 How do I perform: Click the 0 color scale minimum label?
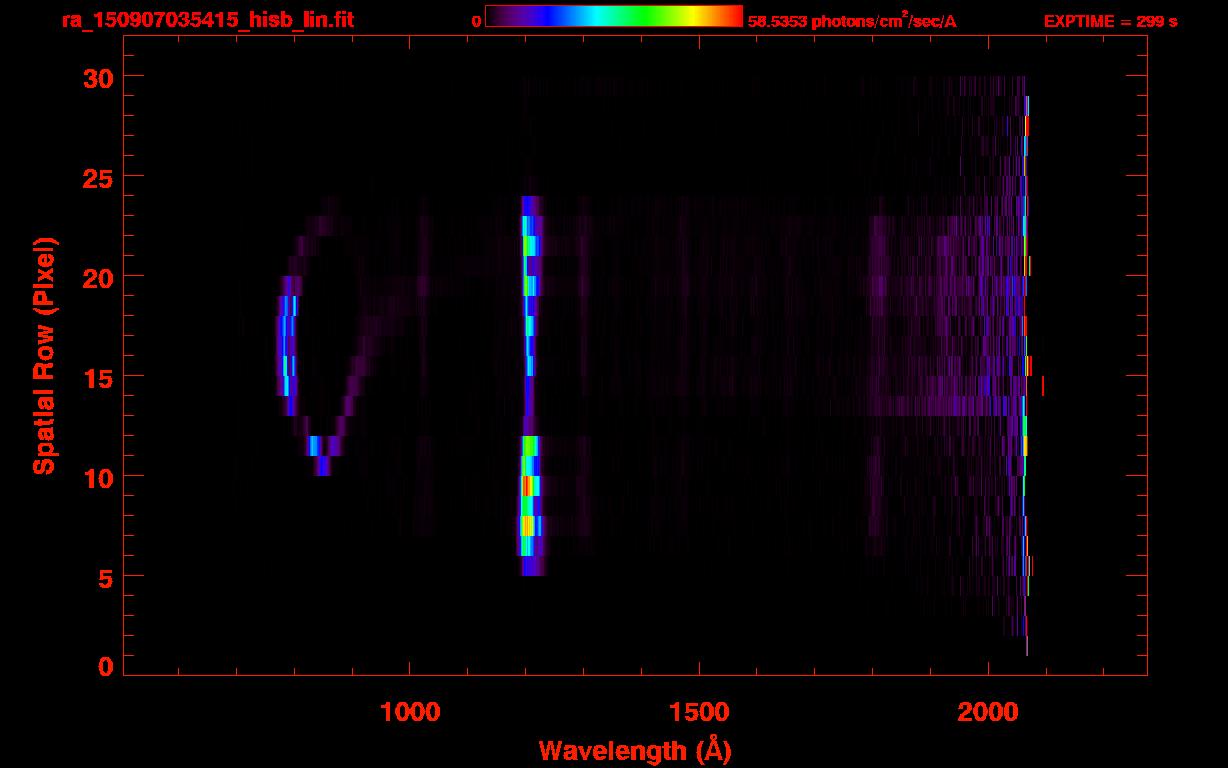point(476,21)
